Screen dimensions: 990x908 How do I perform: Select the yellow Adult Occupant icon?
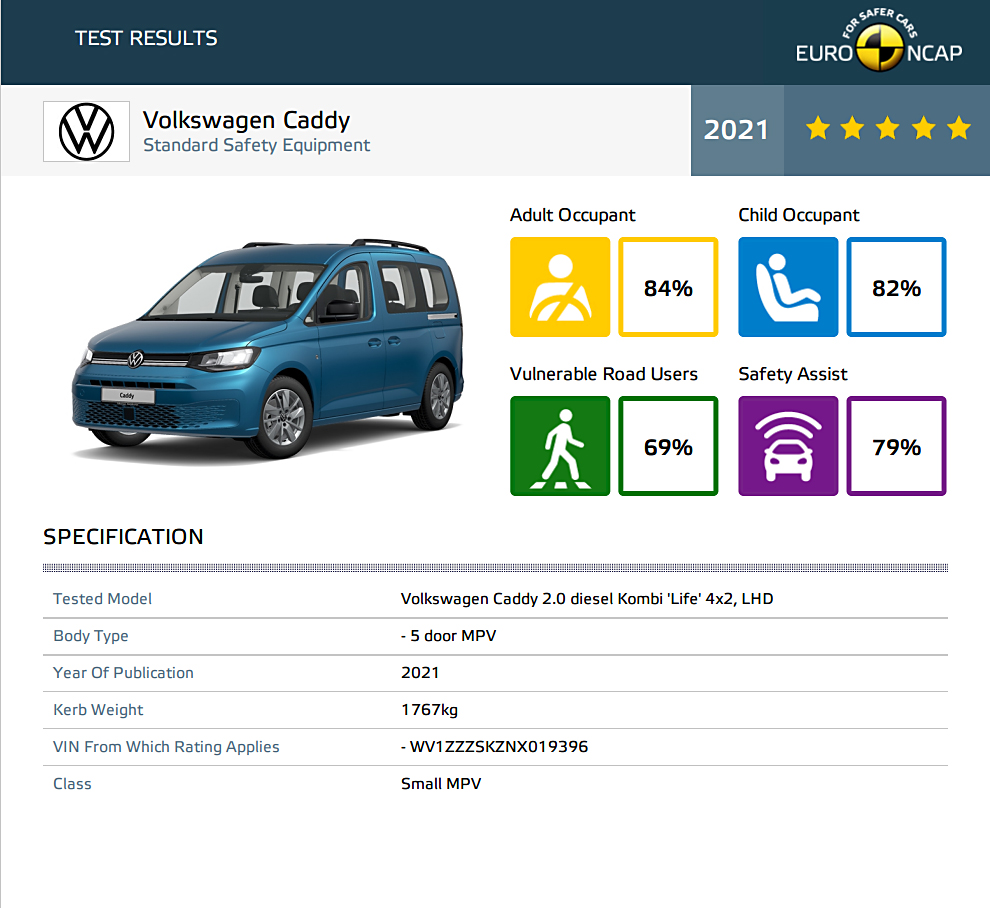[560, 287]
